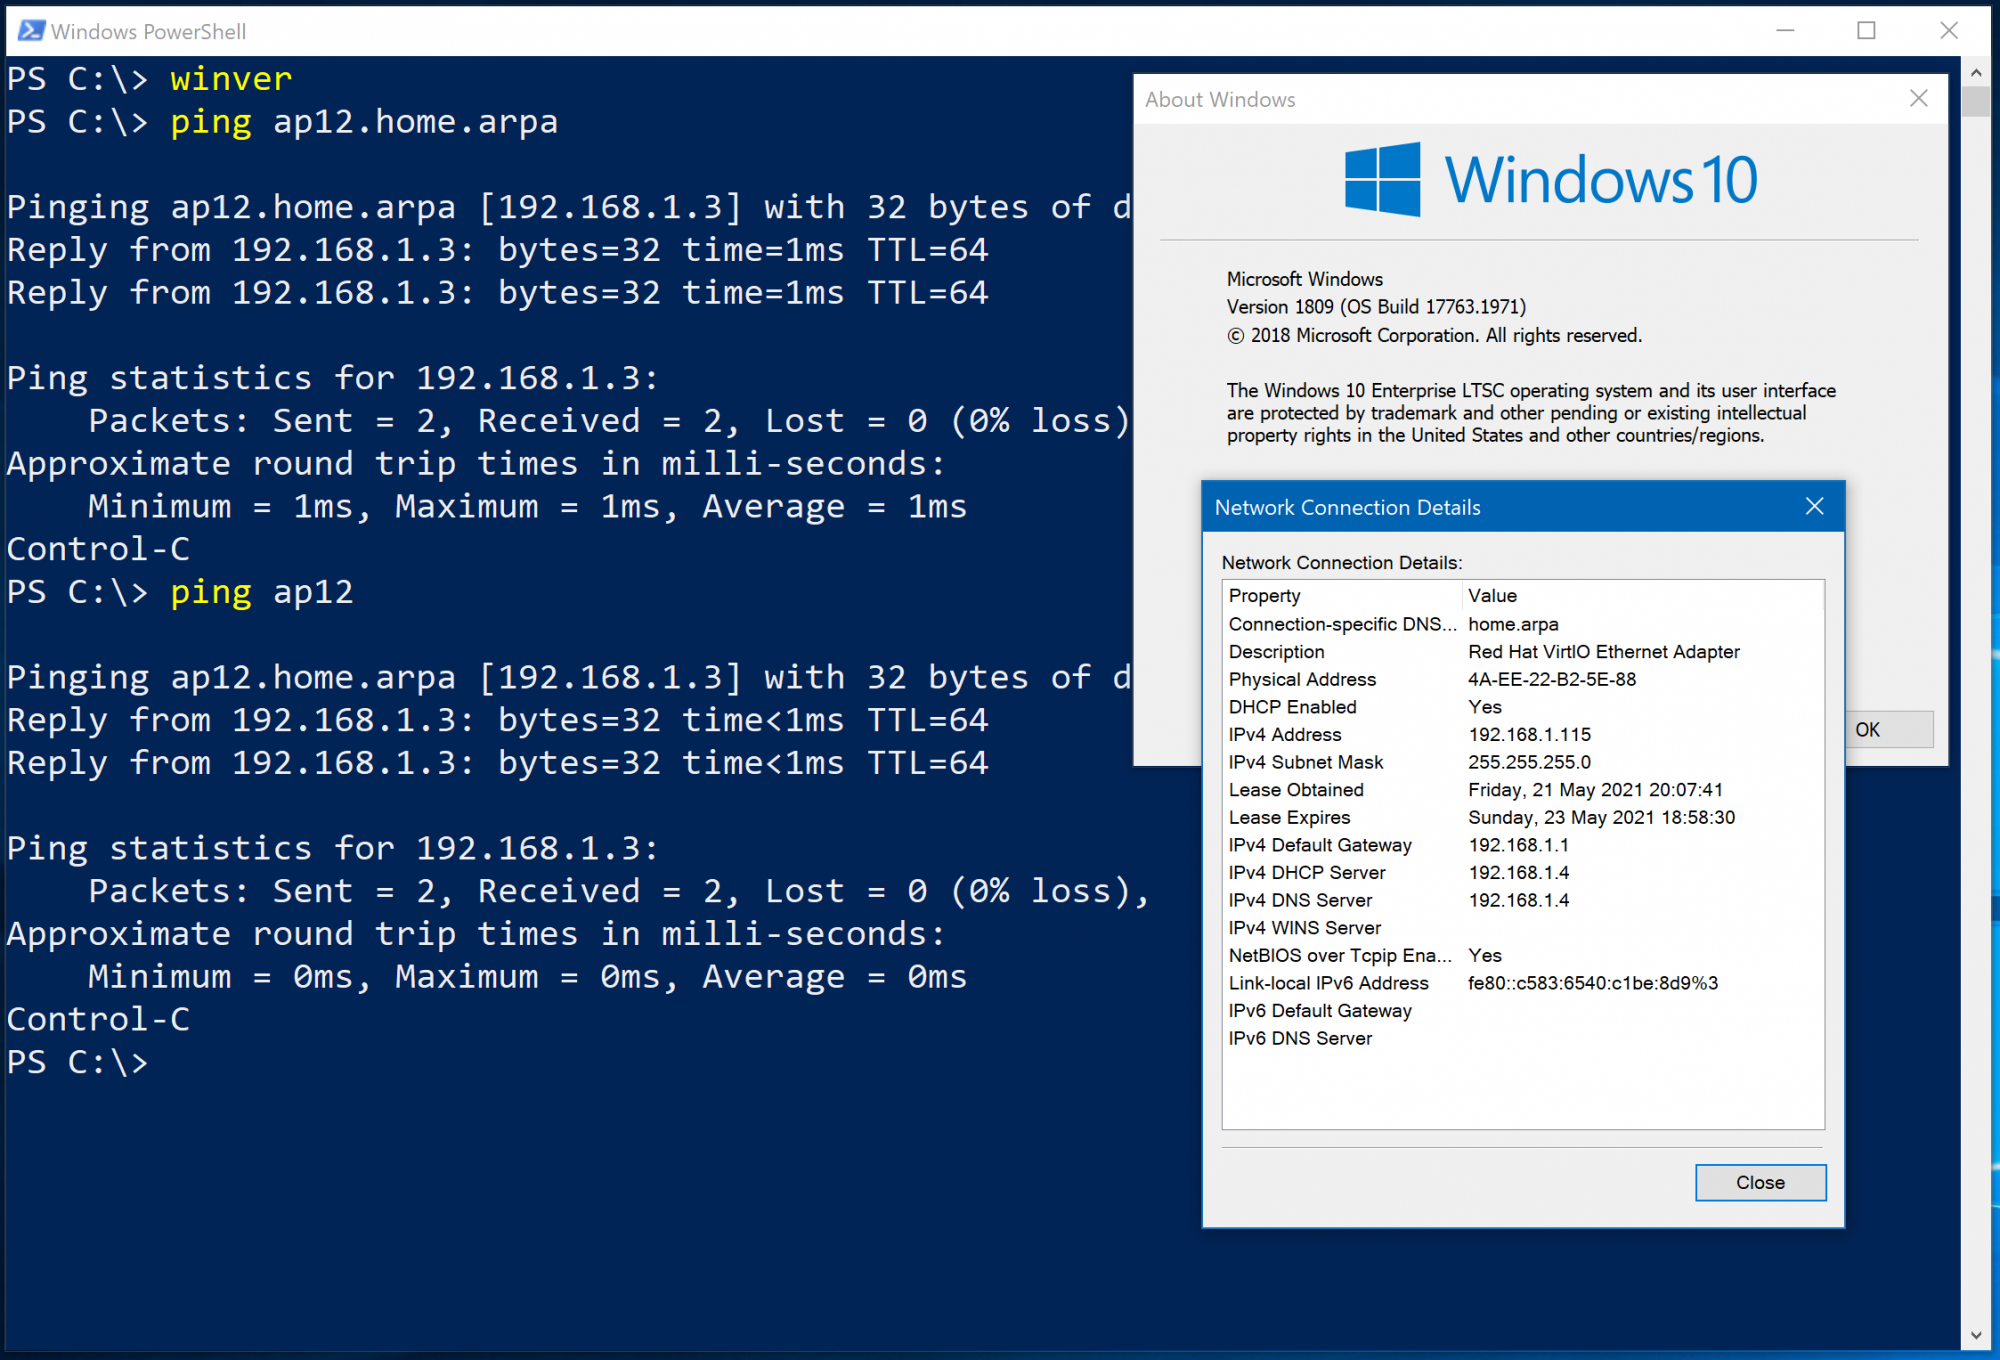Select the Link-local IPv6 Address row

pos(1327,984)
